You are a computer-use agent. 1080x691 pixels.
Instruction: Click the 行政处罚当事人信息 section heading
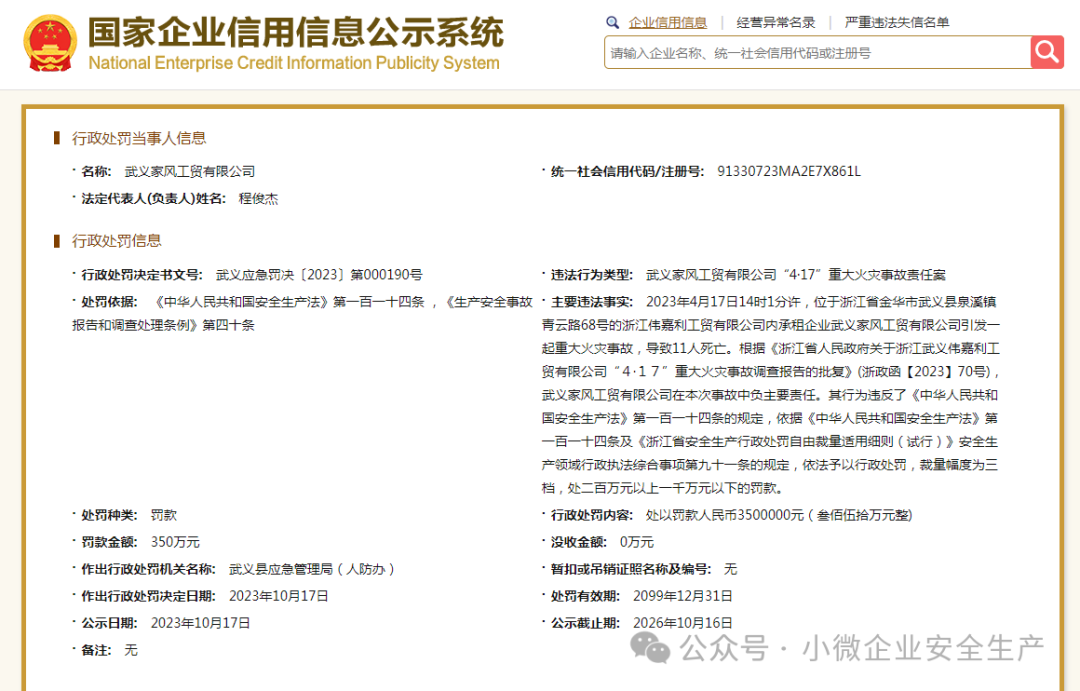[139, 138]
